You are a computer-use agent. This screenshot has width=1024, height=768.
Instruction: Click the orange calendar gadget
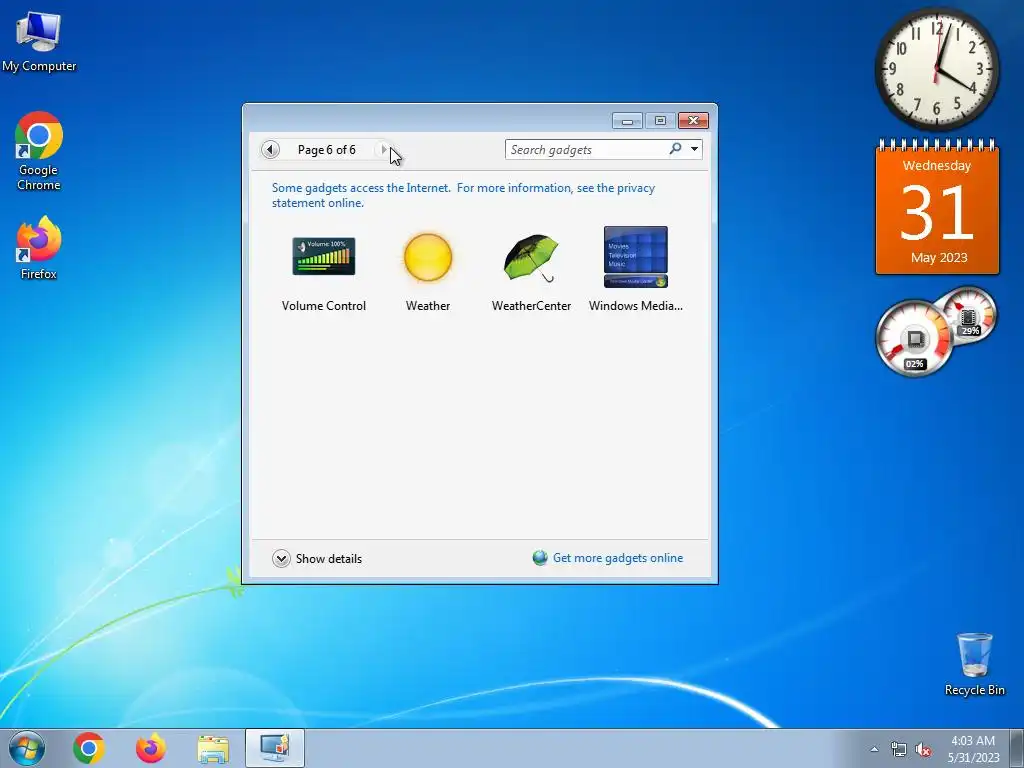[937, 208]
